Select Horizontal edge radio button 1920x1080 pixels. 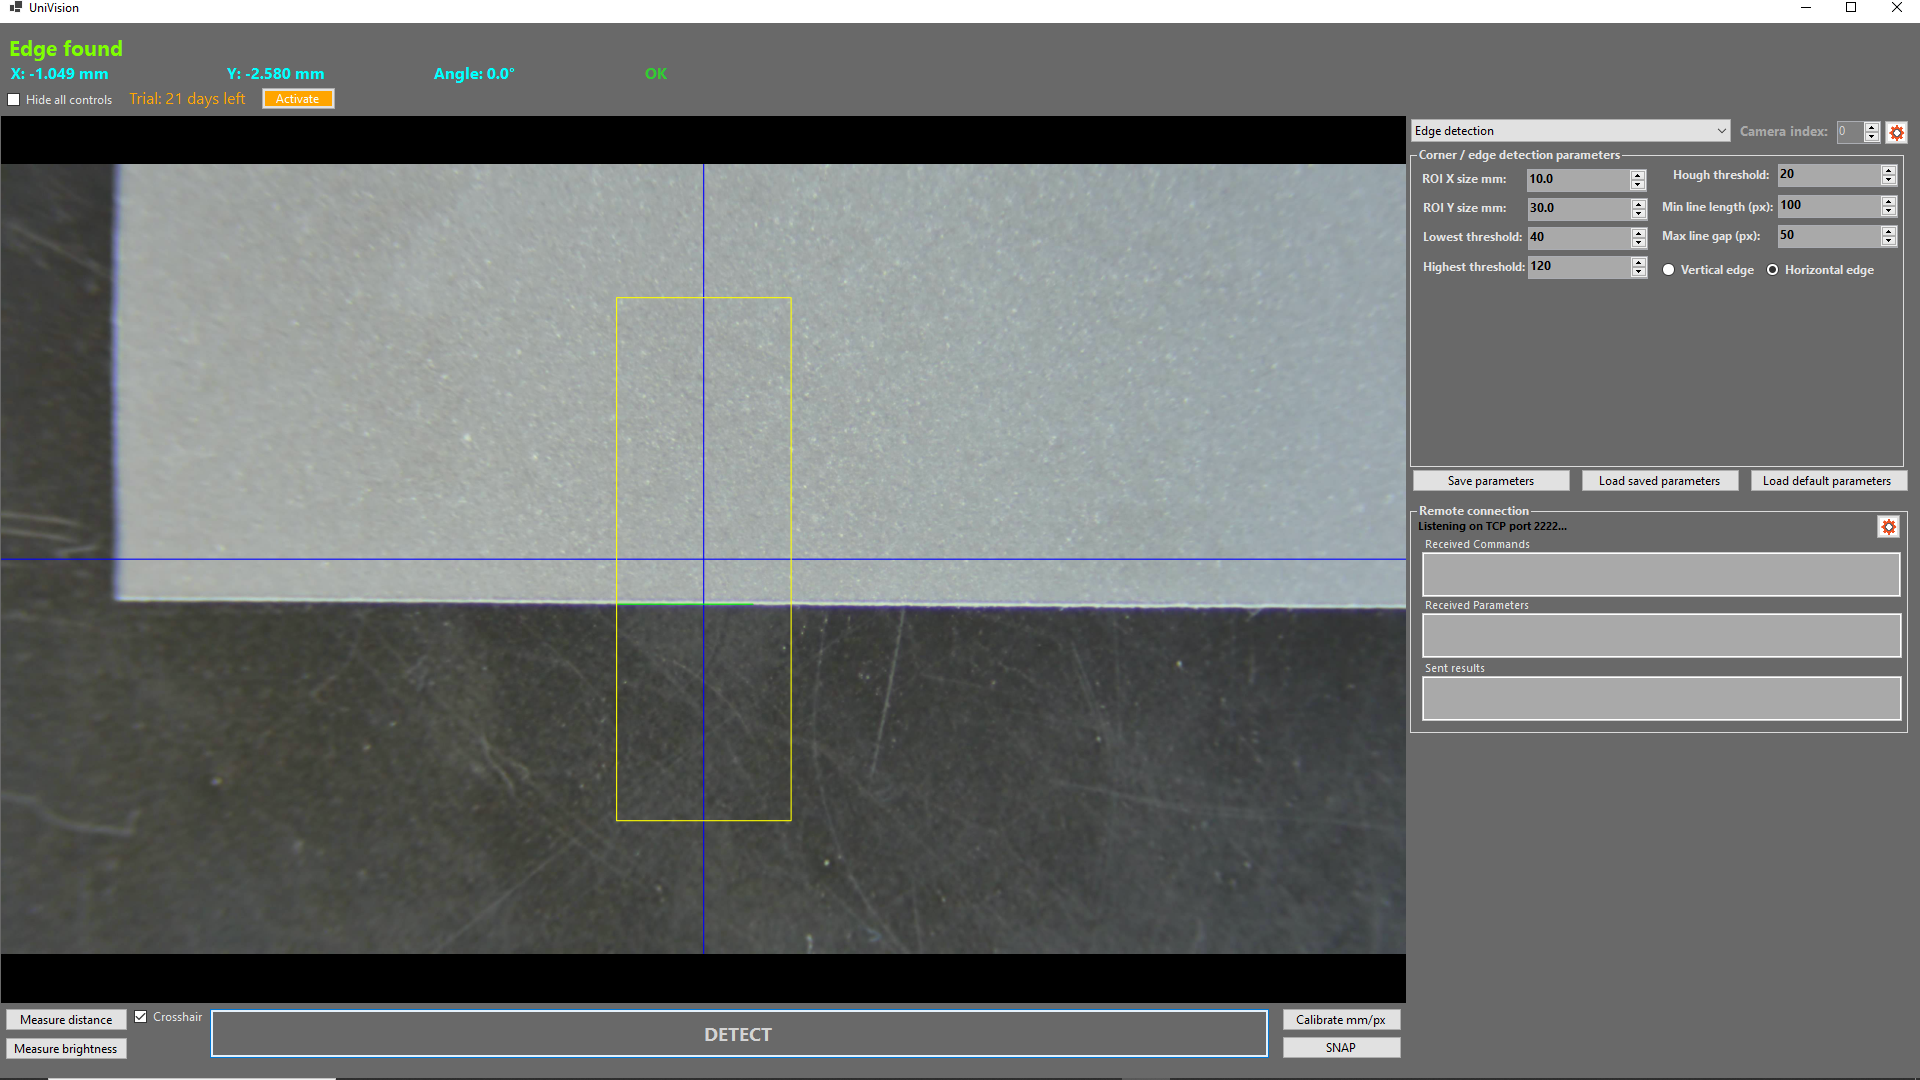(x=1772, y=270)
